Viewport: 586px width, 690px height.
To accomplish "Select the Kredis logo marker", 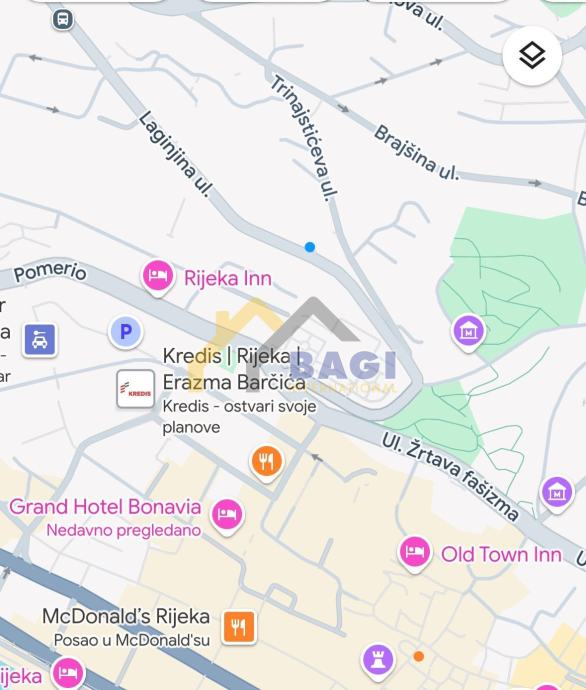I will point(136,389).
